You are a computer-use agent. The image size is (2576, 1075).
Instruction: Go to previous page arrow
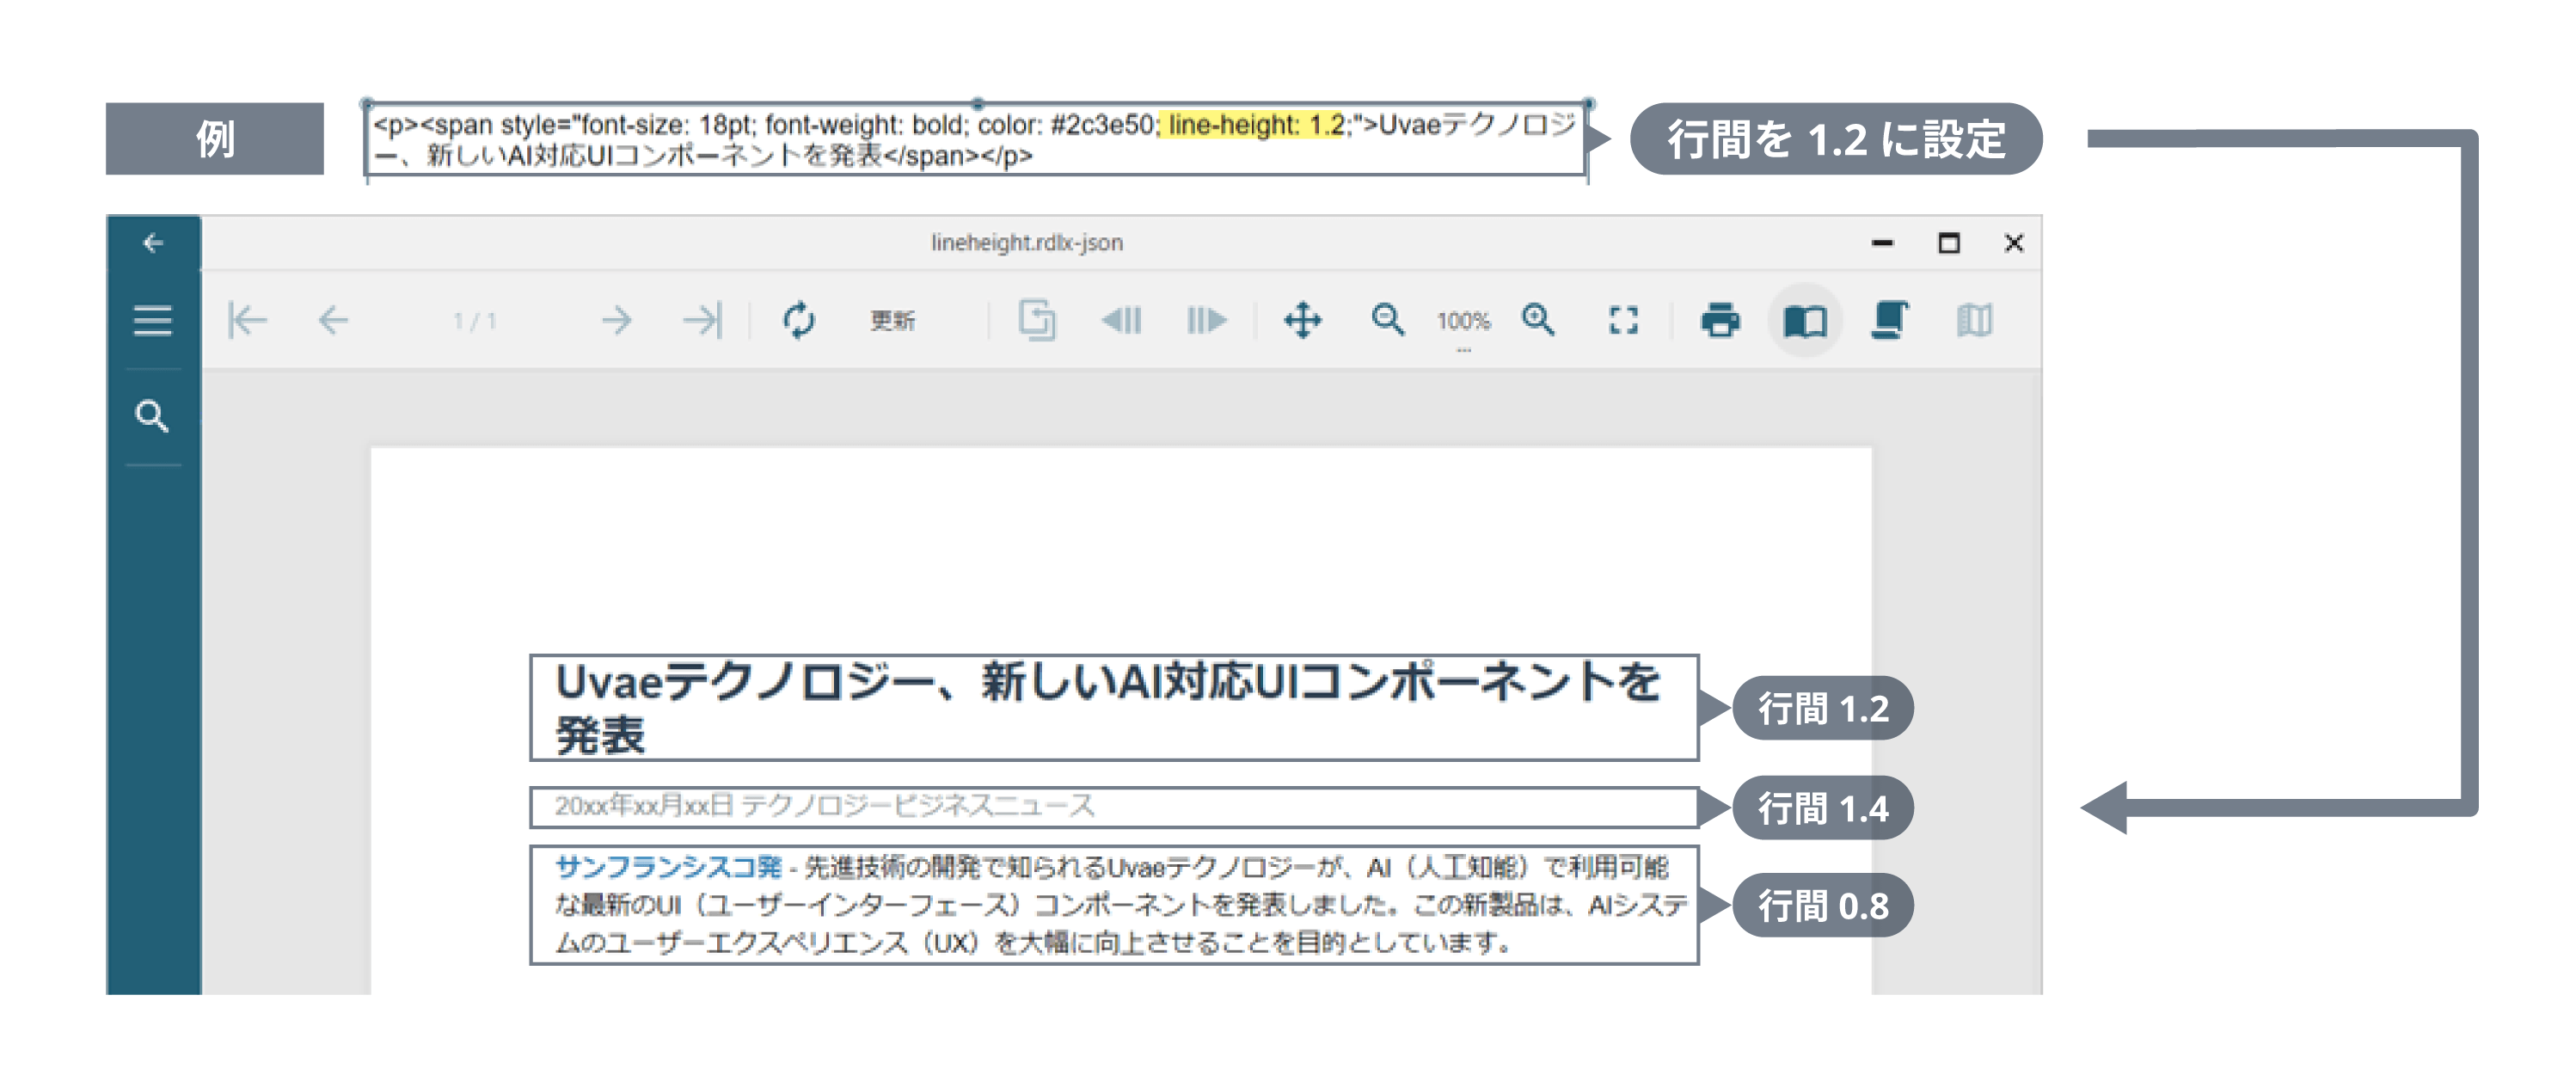[x=333, y=321]
